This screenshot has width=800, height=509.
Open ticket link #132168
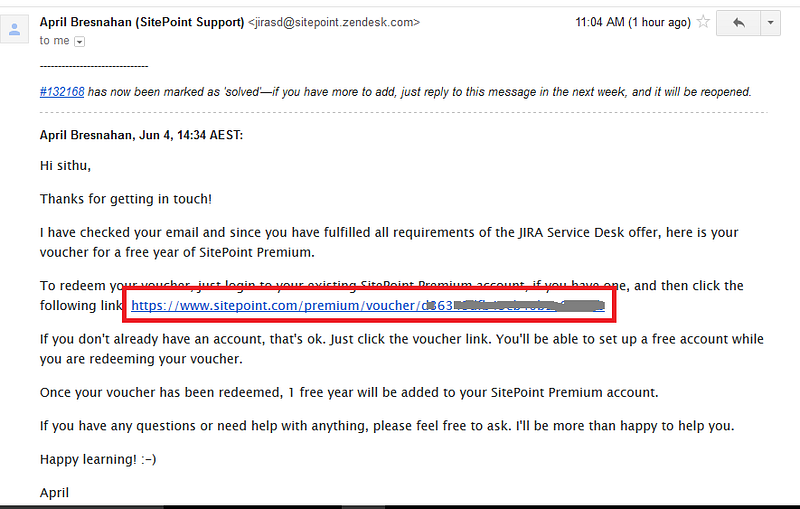pyautogui.click(x=62, y=92)
